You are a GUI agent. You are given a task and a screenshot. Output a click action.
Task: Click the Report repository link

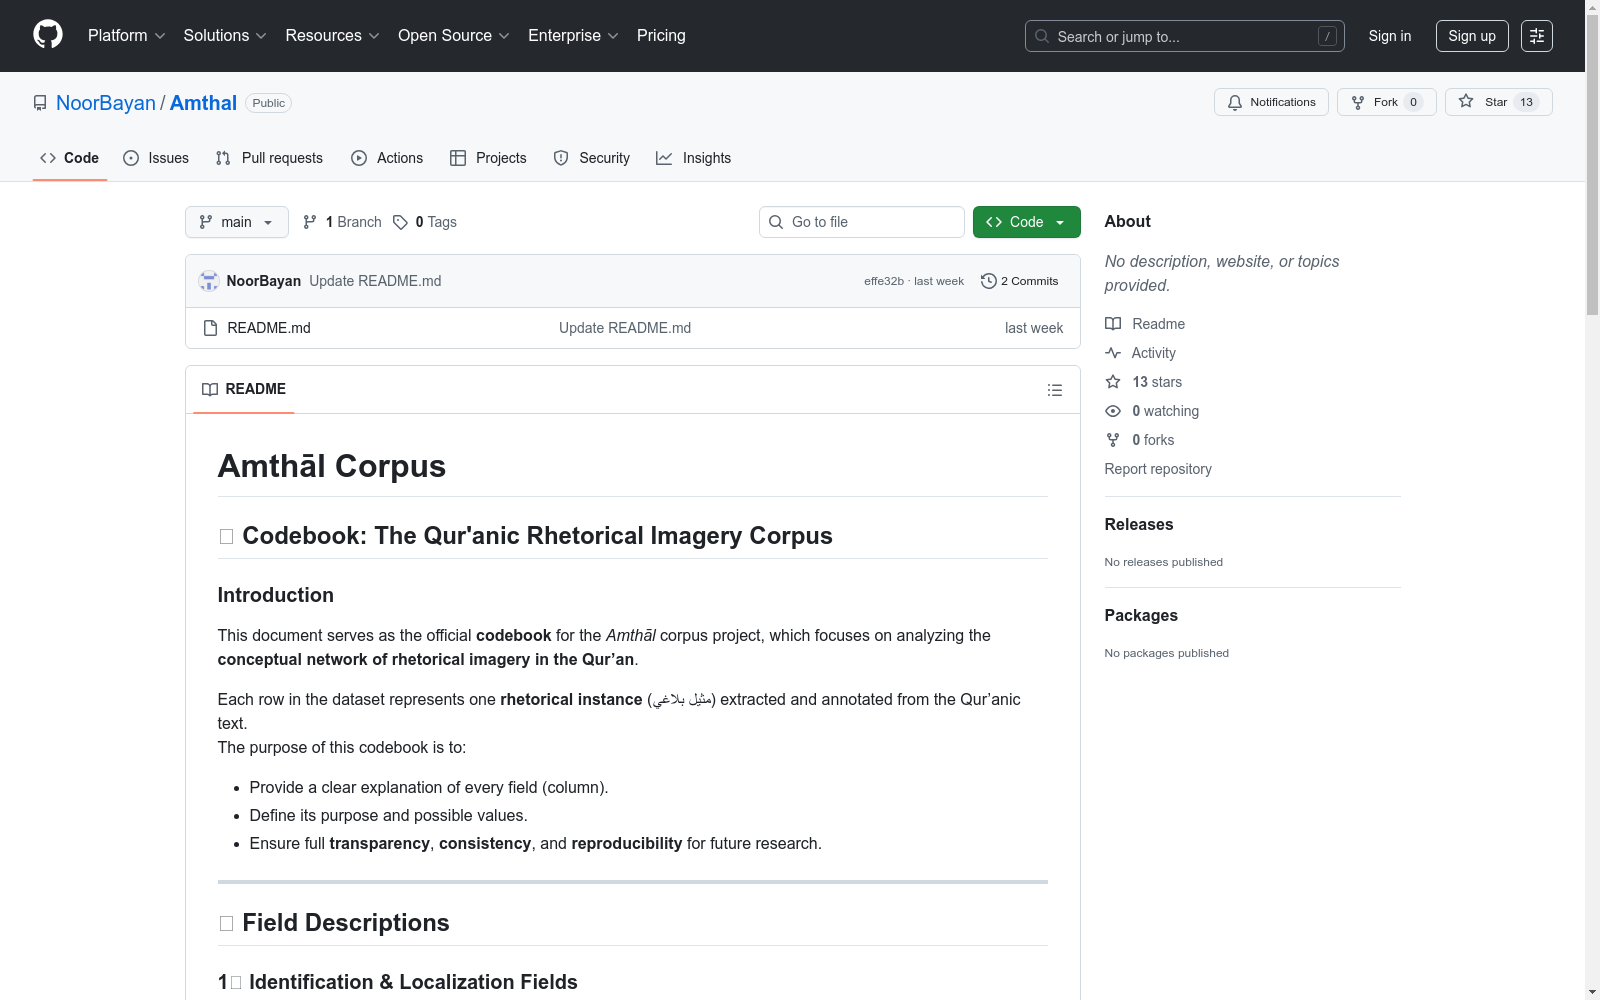click(x=1158, y=469)
